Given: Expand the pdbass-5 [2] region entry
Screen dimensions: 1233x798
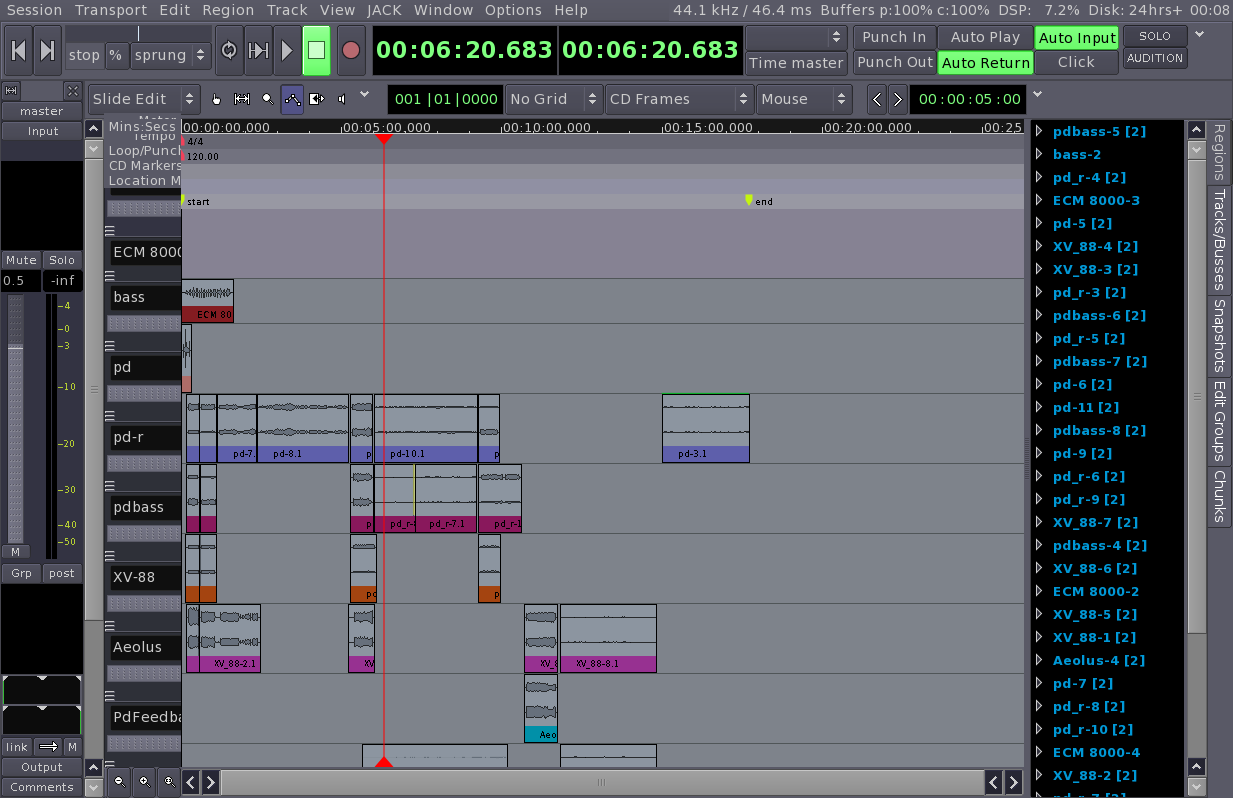Looking at the screenshot, I should 1039,131.
